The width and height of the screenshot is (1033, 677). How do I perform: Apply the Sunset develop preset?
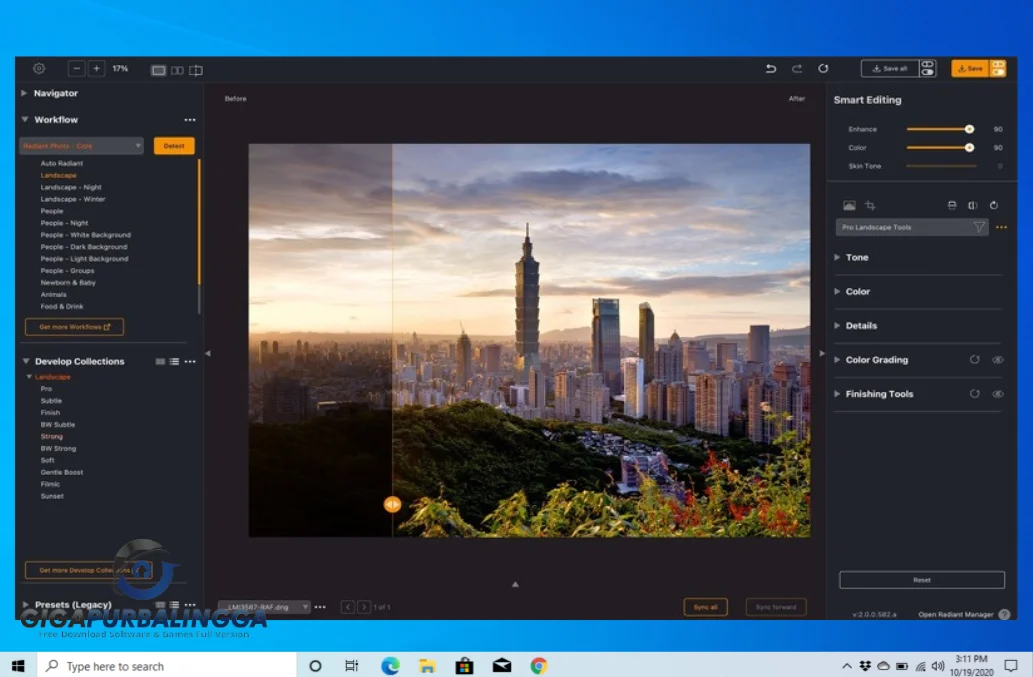(x=52, y=497)
